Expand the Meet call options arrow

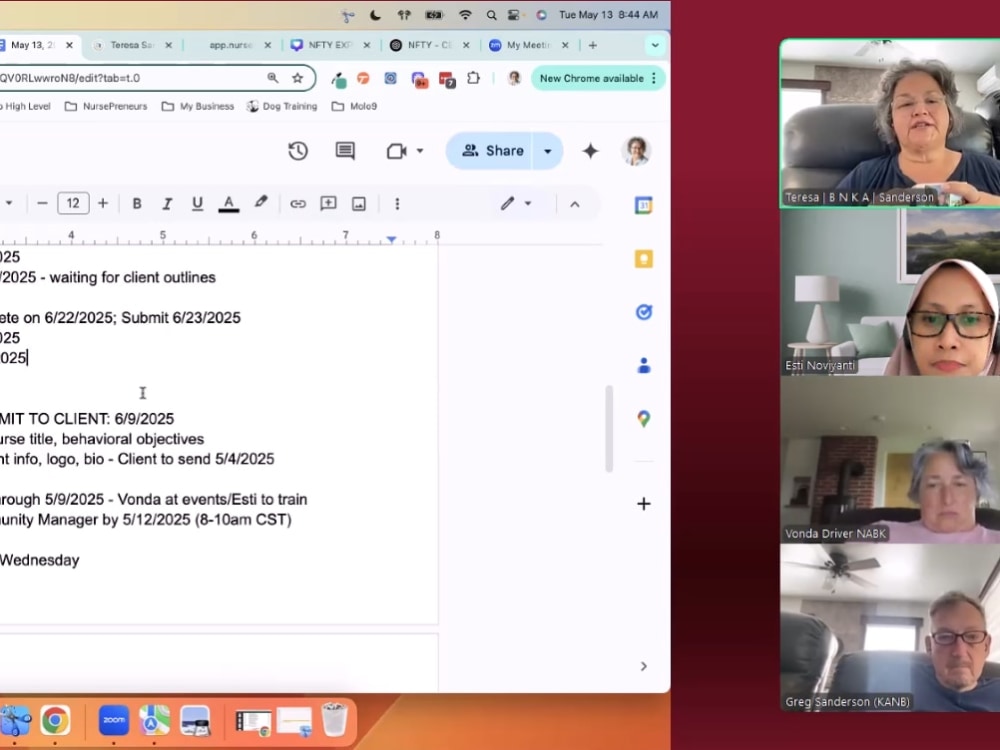pyautogui.click(x=420, y=151)
